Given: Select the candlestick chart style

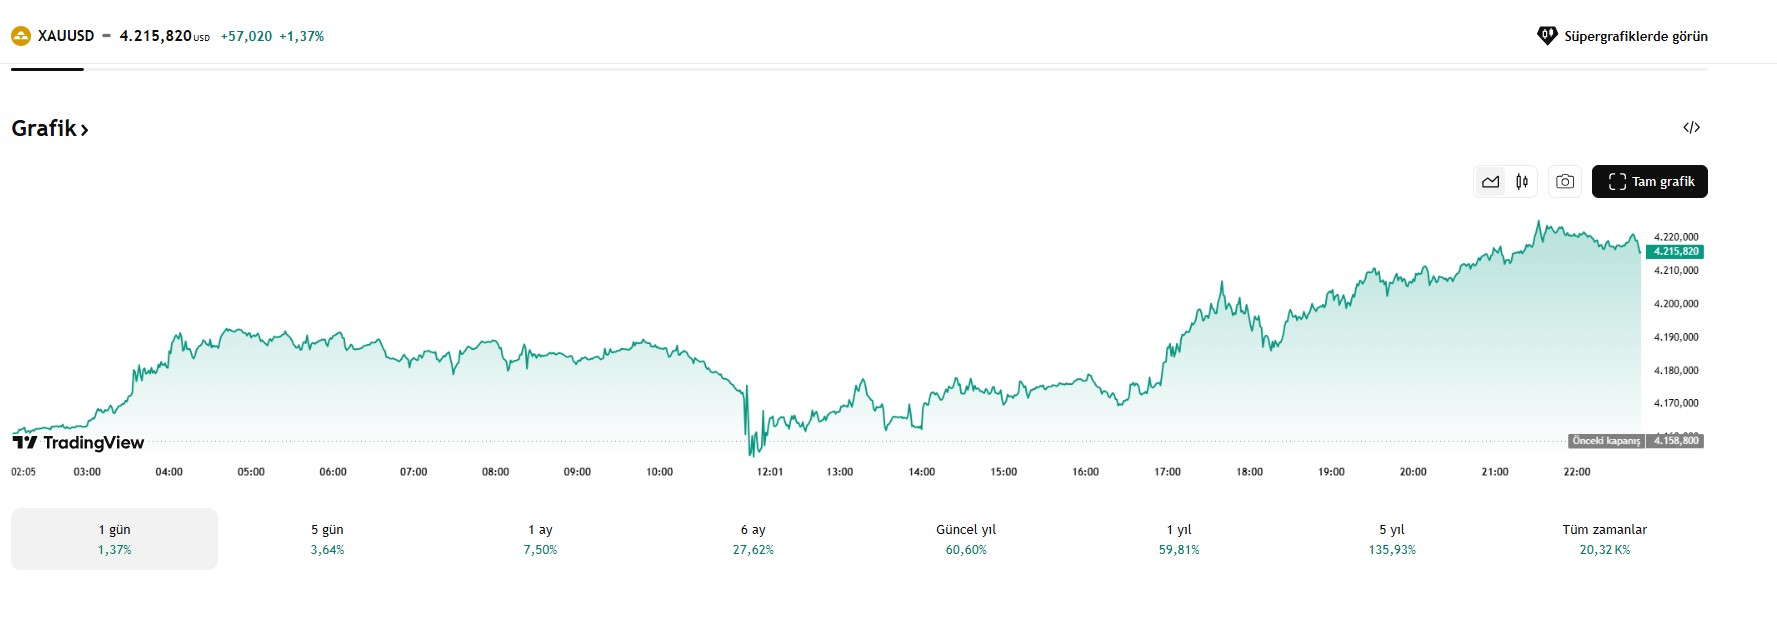Looking at the screenshot, I should coord(1520,181).
